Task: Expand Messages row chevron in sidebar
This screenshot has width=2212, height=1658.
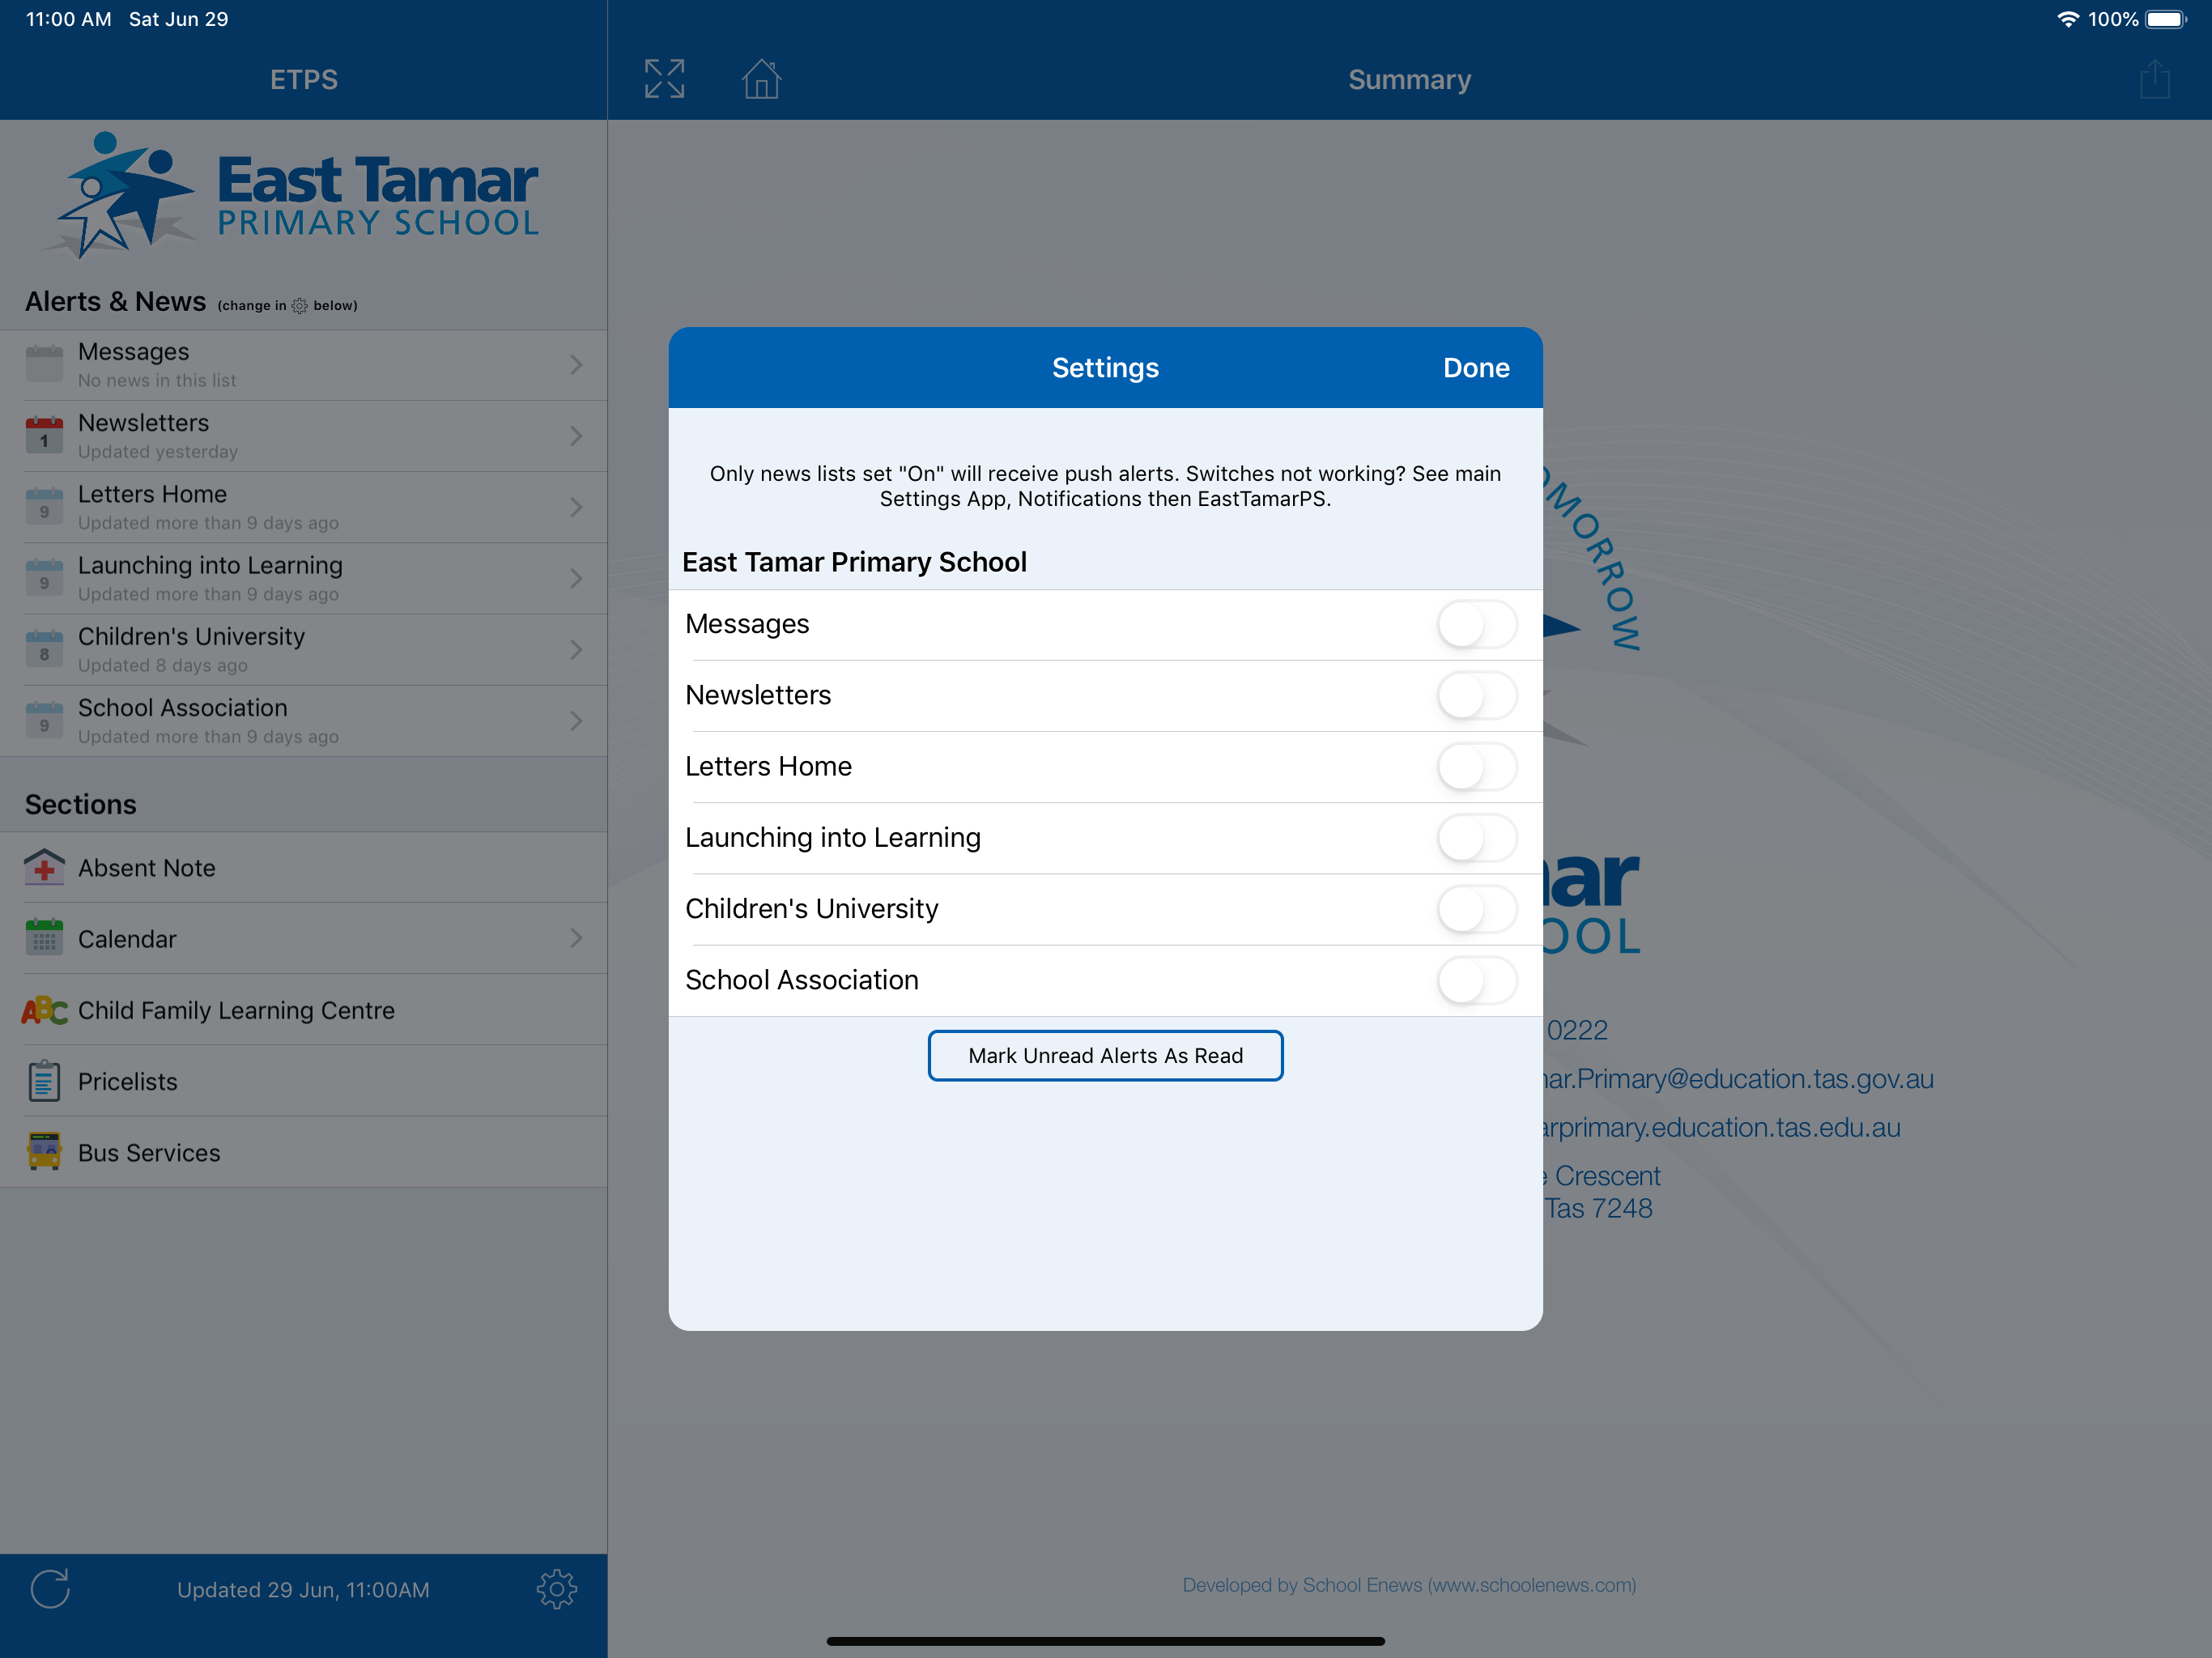Action: (576, 365)
